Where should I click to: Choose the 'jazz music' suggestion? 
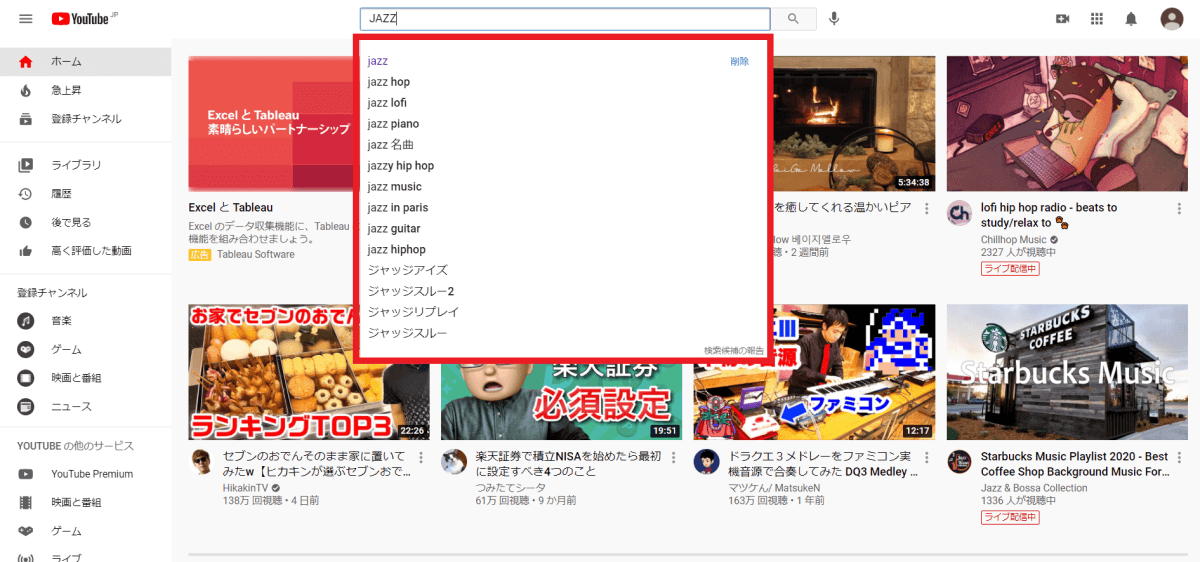(565, 187)
